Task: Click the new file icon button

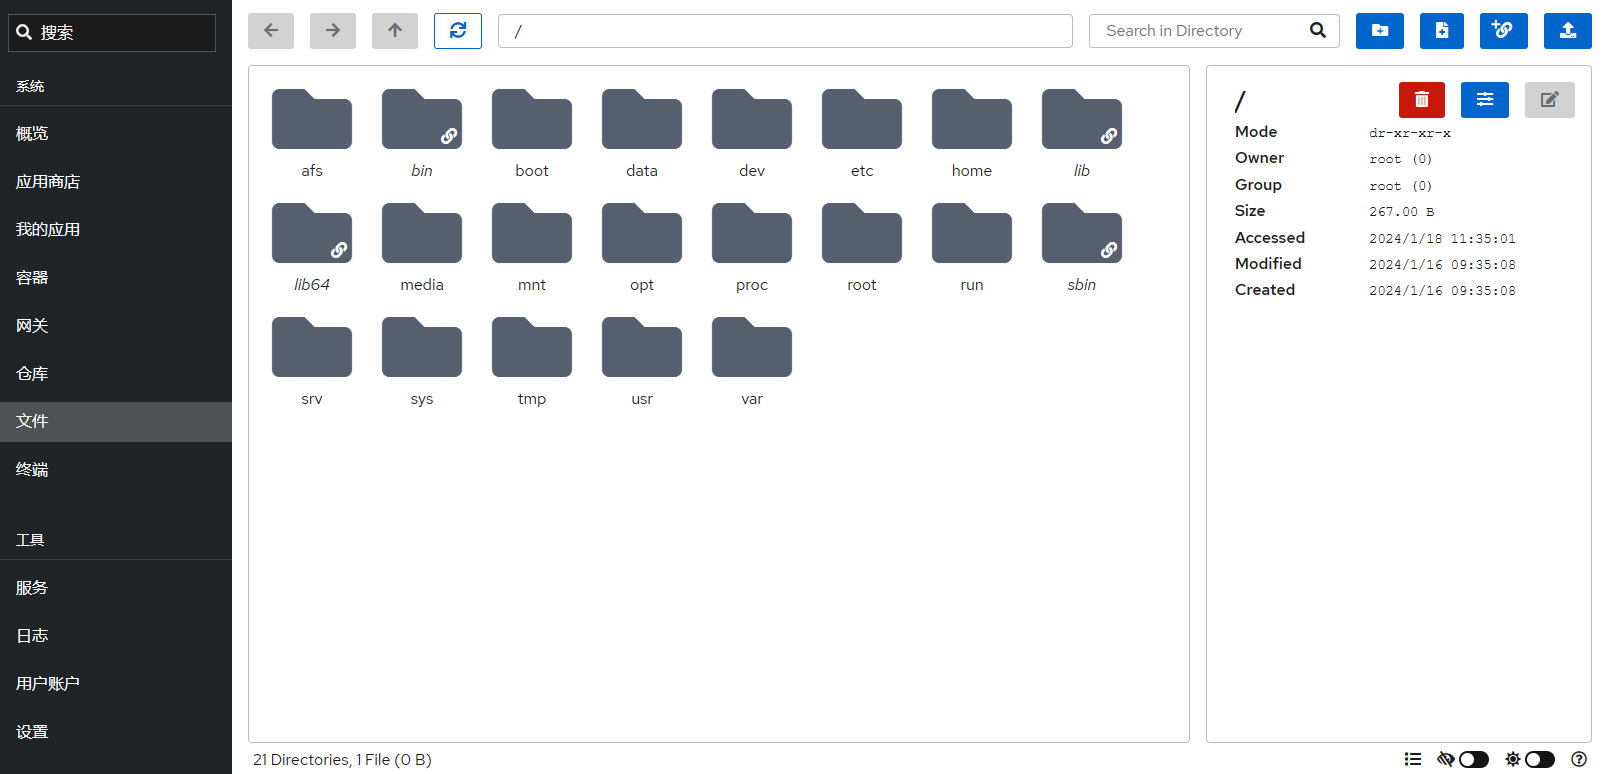Action: click(x=1441, y=31)
